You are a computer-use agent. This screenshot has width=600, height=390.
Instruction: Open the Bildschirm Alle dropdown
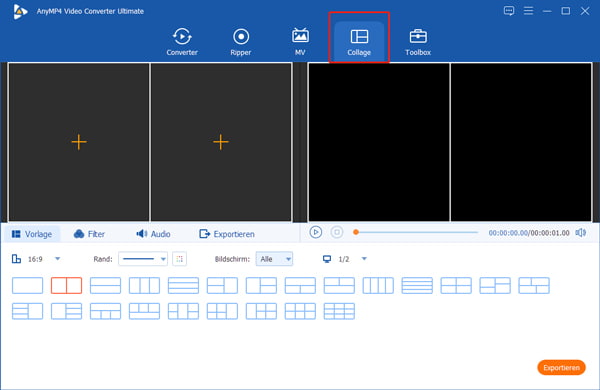(x=274, y=259)
